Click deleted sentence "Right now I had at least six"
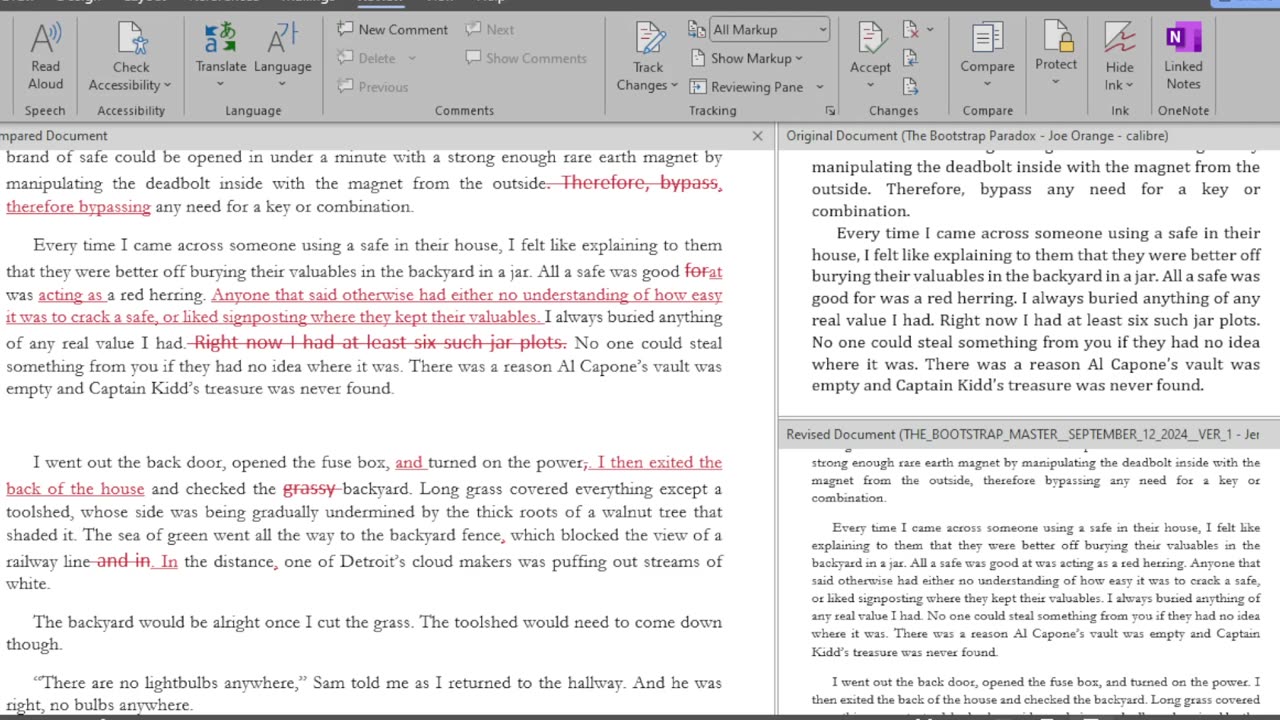This screenshot has height=720, width=1280. point(380,343)
